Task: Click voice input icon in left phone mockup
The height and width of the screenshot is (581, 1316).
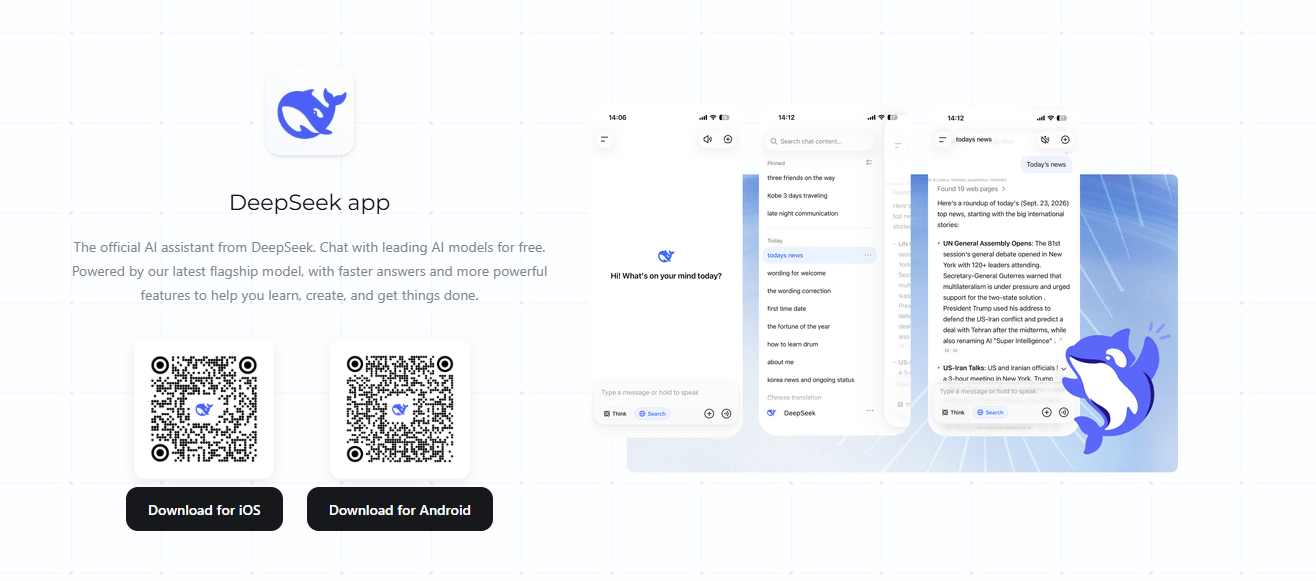Action: [727, 413]
